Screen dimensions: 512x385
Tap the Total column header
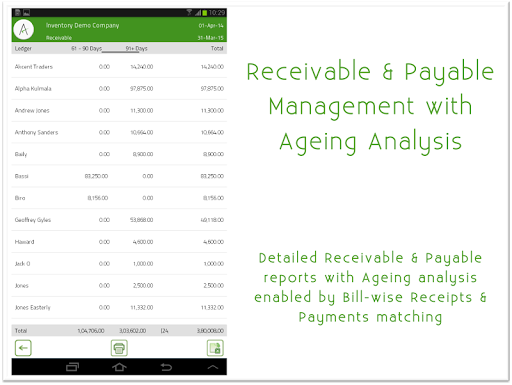(x=217, y=49)
